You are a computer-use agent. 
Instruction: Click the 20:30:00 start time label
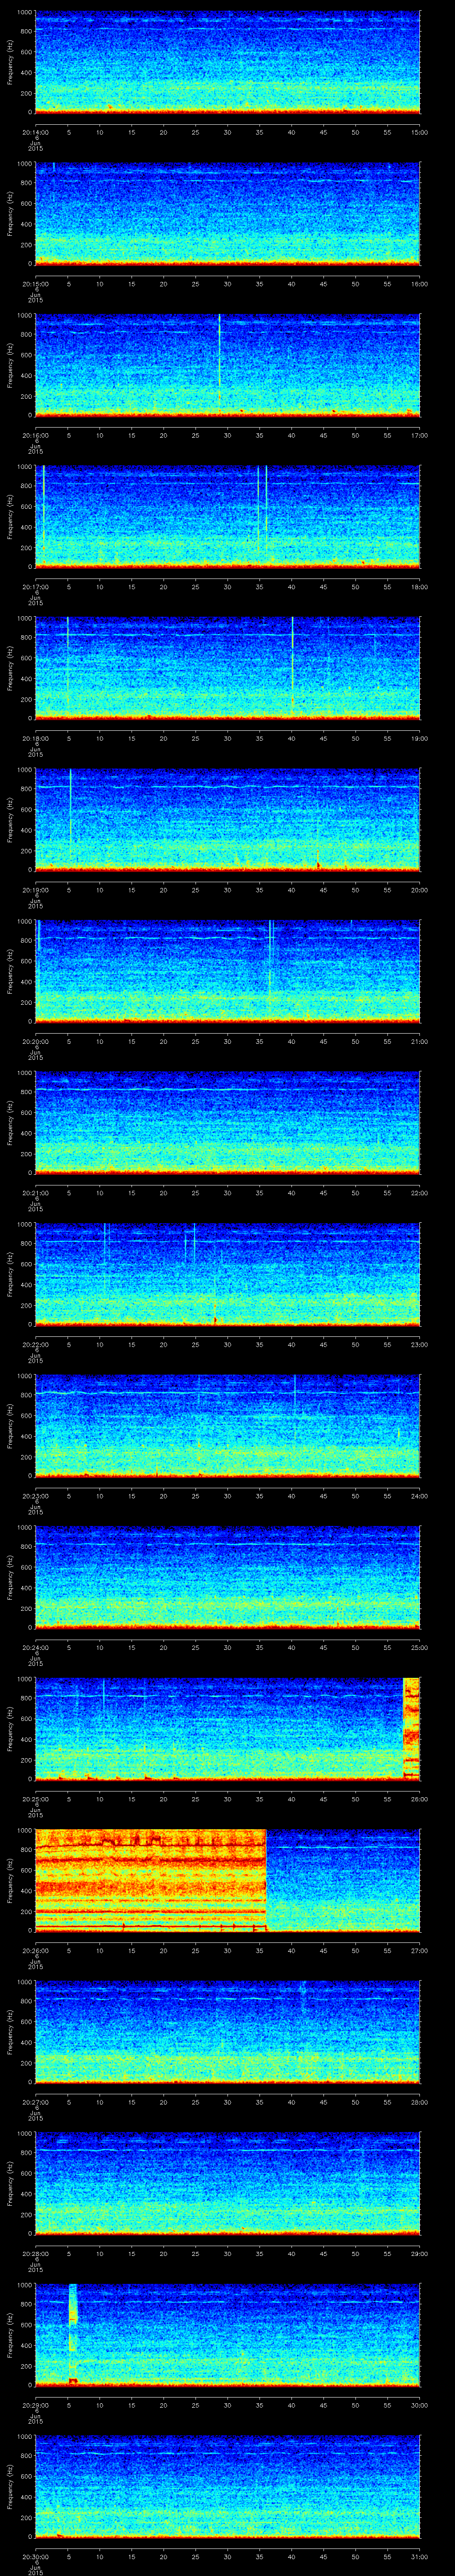(x=35, y=2556)
